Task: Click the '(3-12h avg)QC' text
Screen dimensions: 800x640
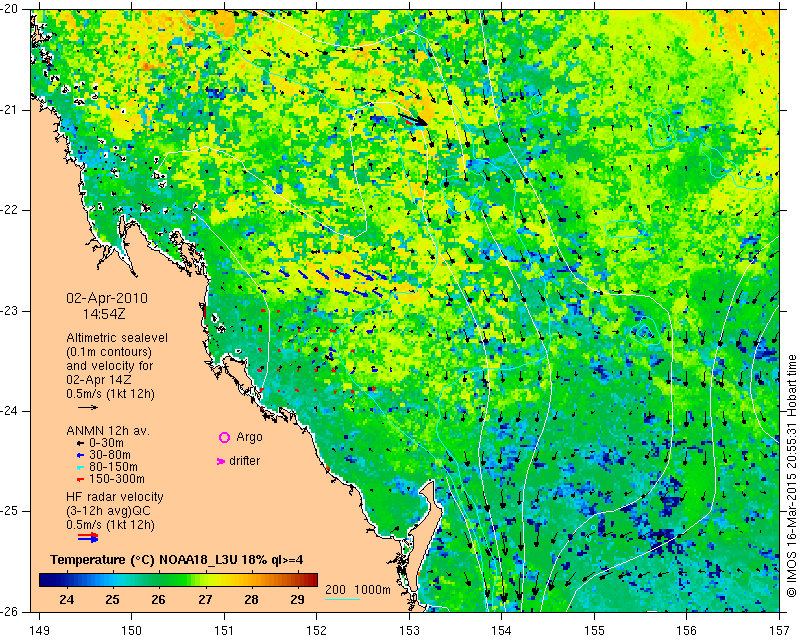Action: point(108,511)
